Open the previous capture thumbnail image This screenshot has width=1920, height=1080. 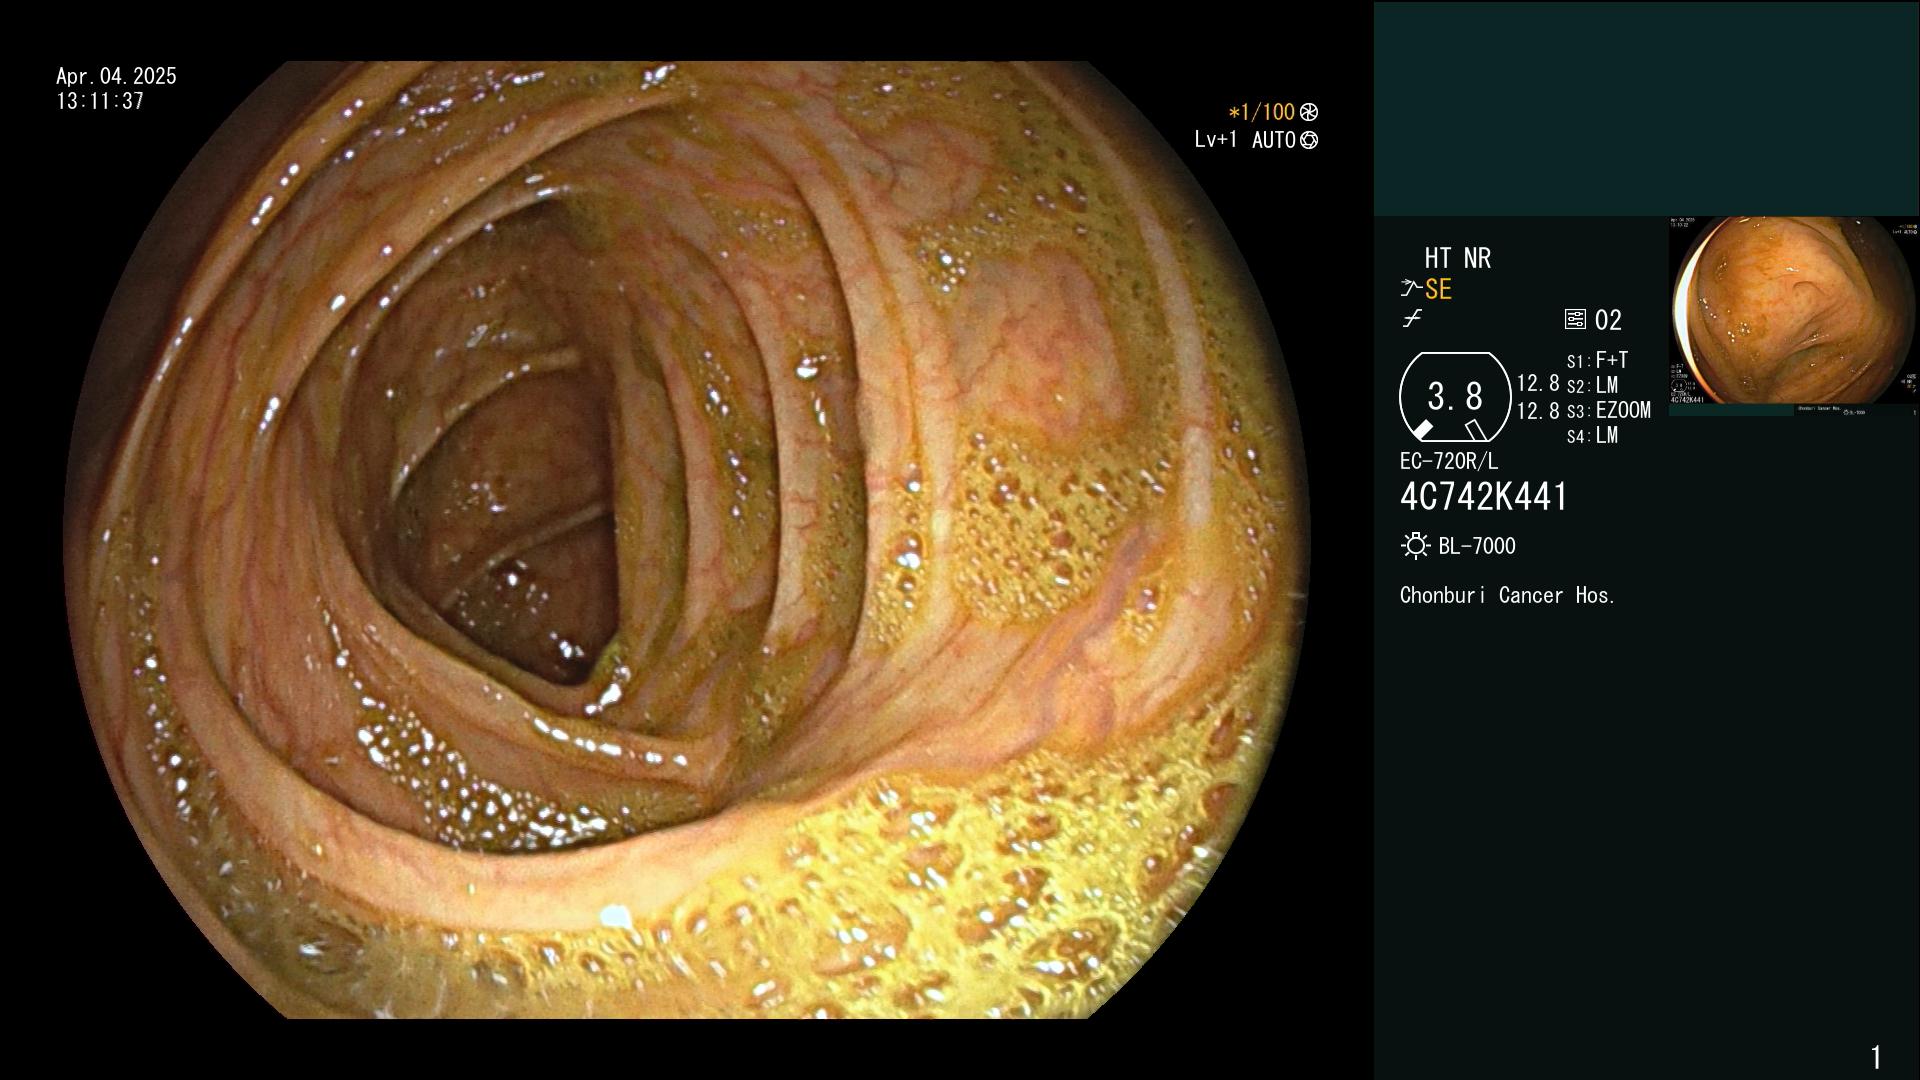point(1794,315)
